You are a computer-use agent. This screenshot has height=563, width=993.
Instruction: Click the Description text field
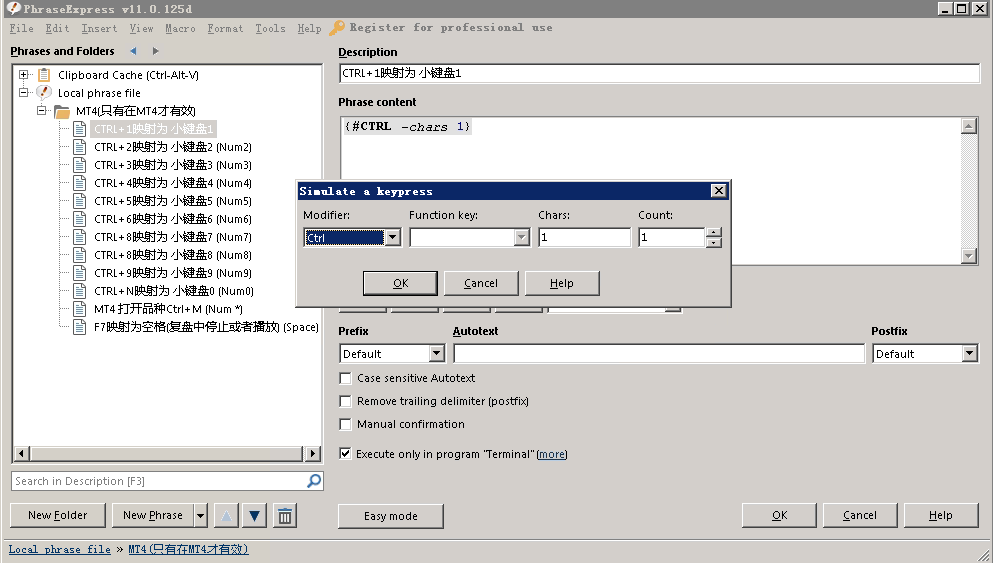pos(659,73)
